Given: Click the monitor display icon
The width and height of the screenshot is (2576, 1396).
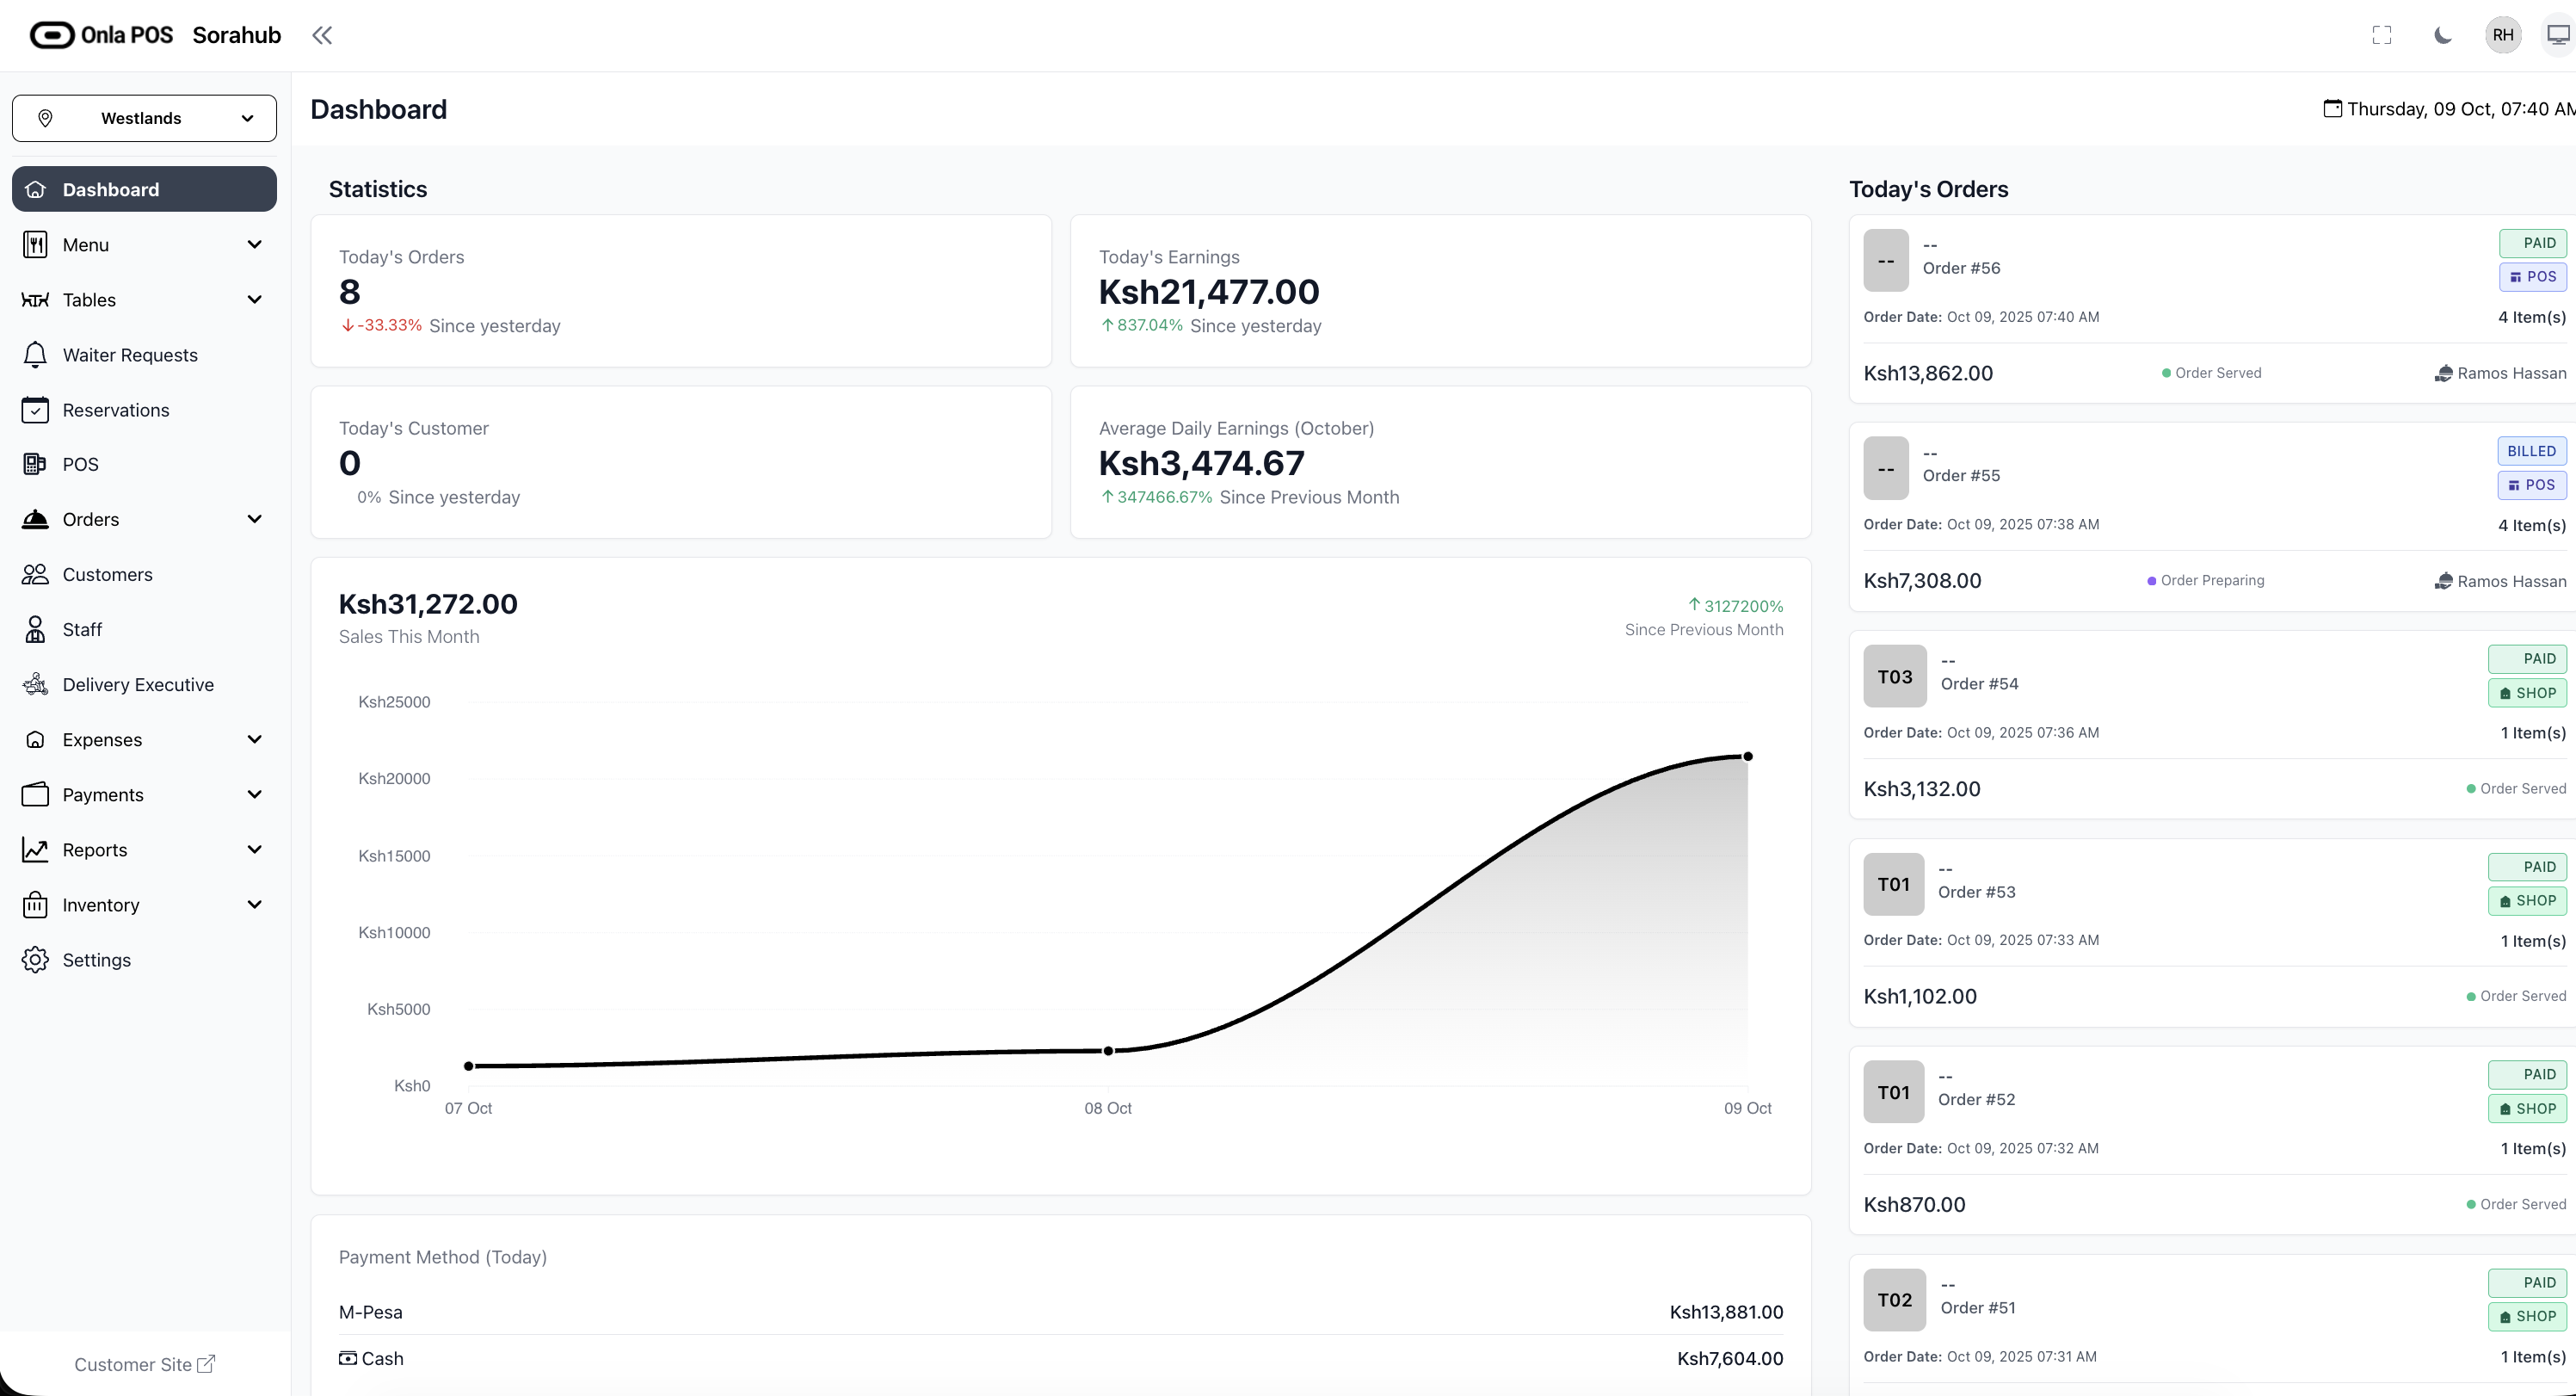Looking at the screenshot, I should [x=2558, y=36].
